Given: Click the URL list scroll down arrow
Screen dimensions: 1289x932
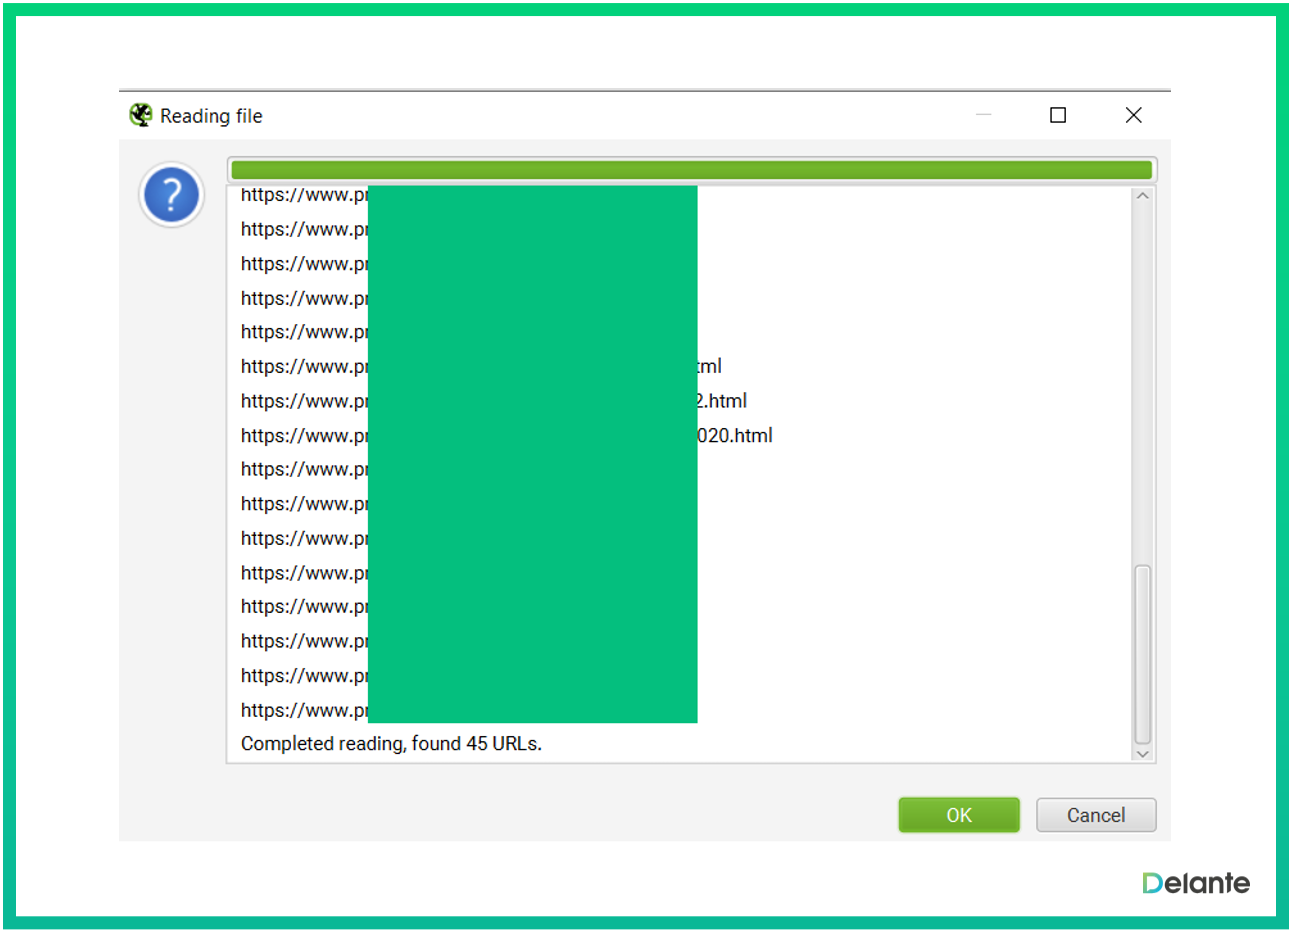Looking at the screenshot, I should pos(1142,754).
